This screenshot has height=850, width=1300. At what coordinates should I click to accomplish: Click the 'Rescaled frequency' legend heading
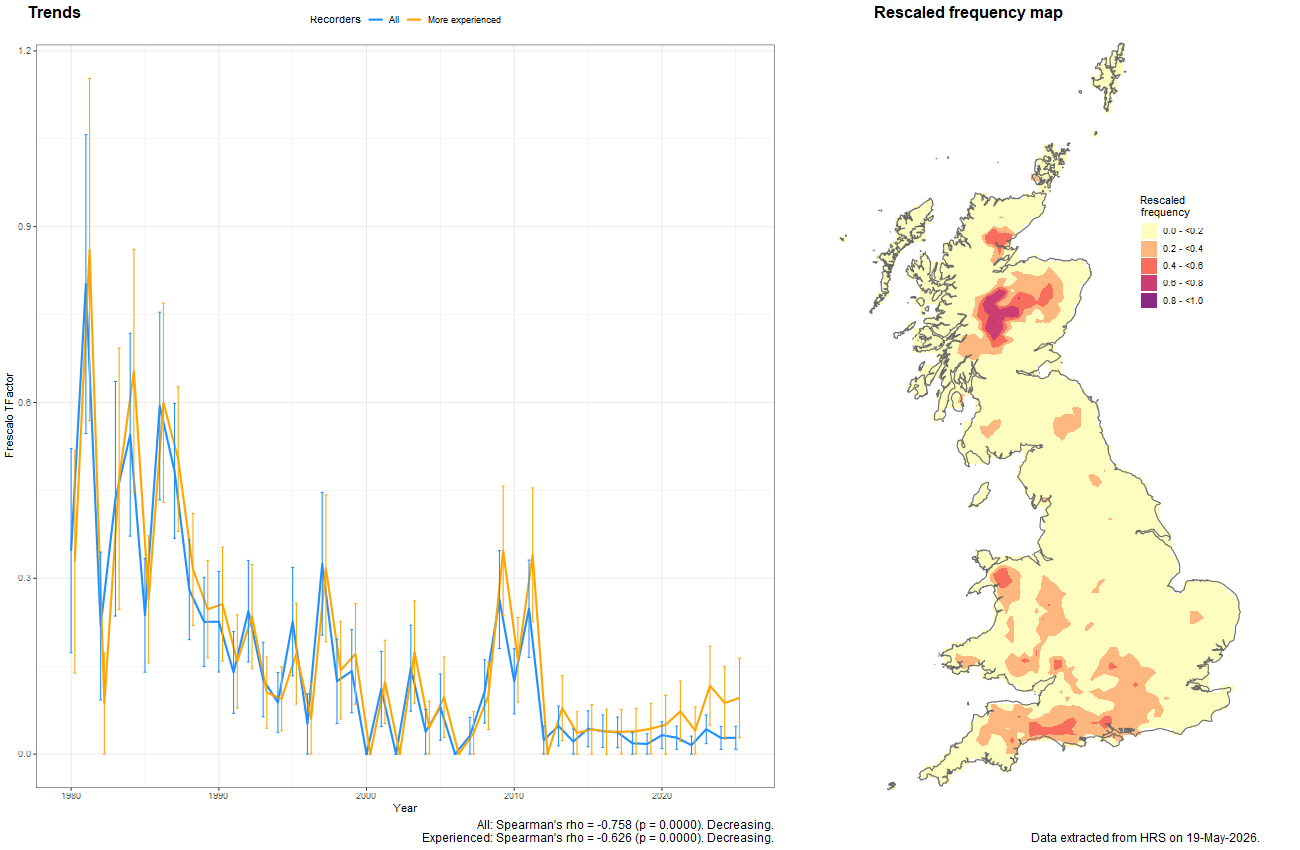(x=1165, y=206)
